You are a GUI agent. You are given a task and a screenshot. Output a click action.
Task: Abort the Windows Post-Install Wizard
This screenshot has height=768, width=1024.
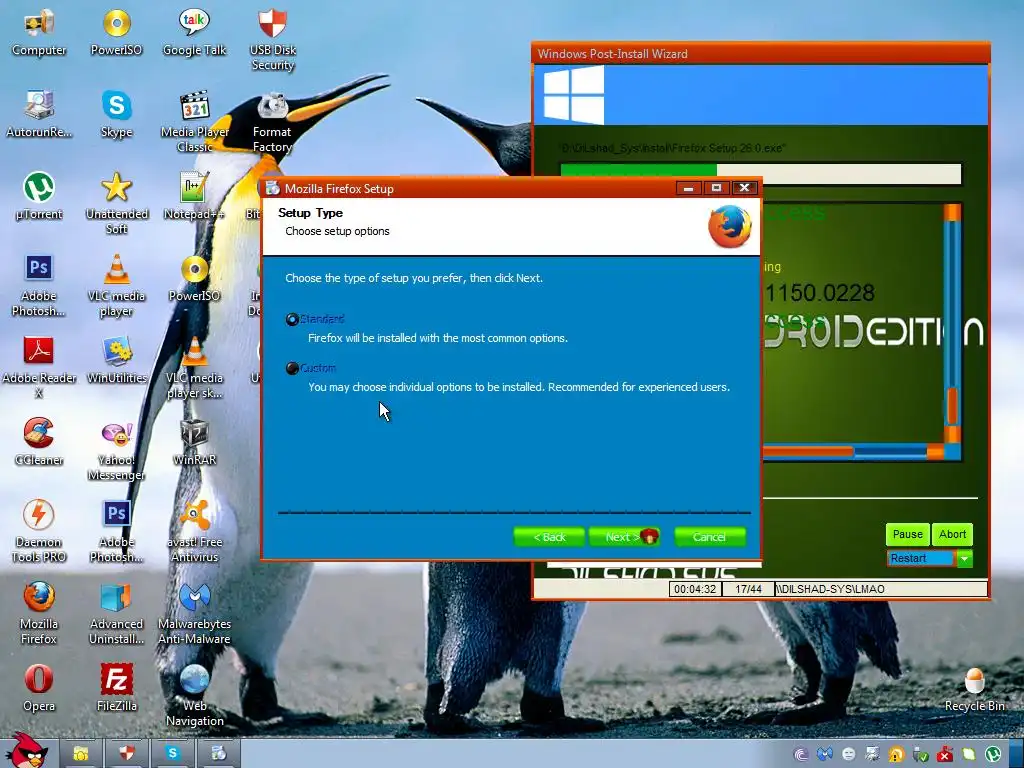click(952, 534)
